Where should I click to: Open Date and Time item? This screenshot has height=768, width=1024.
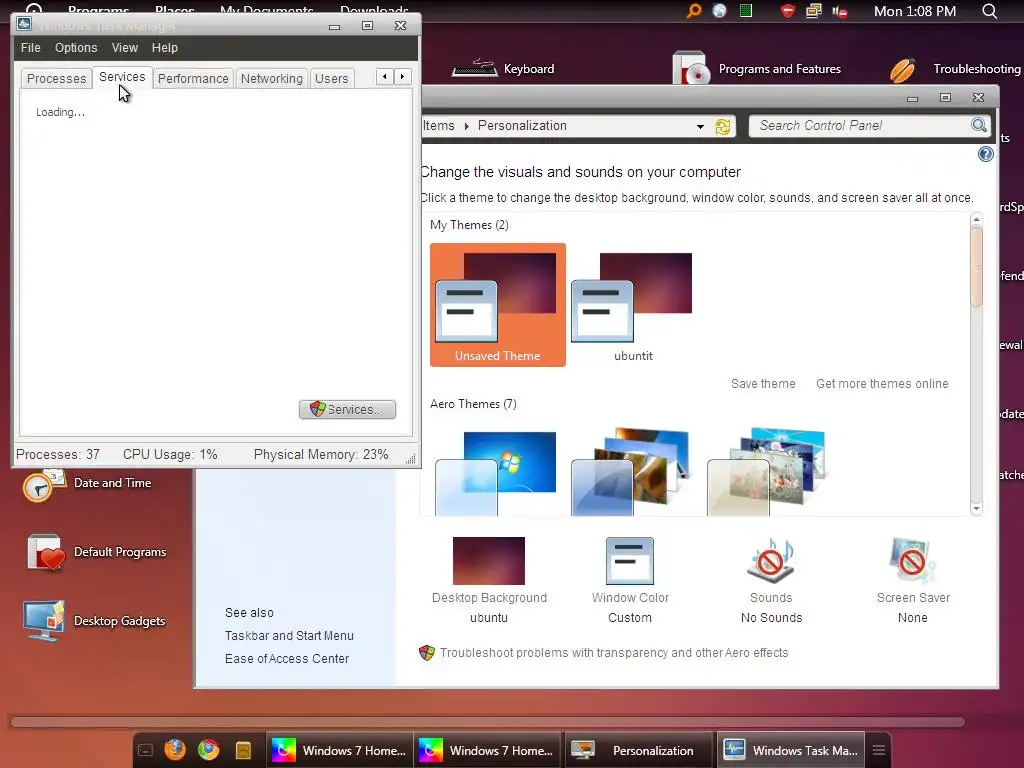pyautogui.click(x=87, y=485)
